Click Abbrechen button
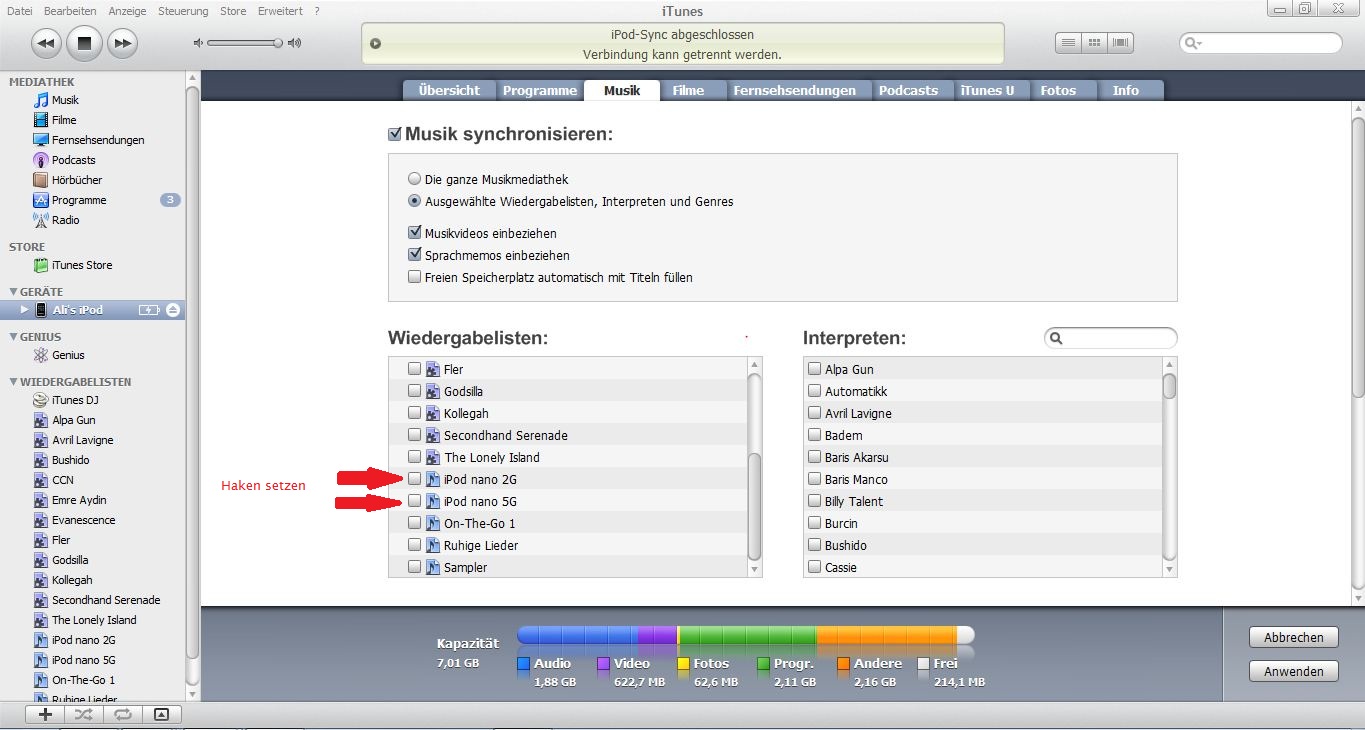This screenshot has height=730, width=1365. tap(1293, 637)
